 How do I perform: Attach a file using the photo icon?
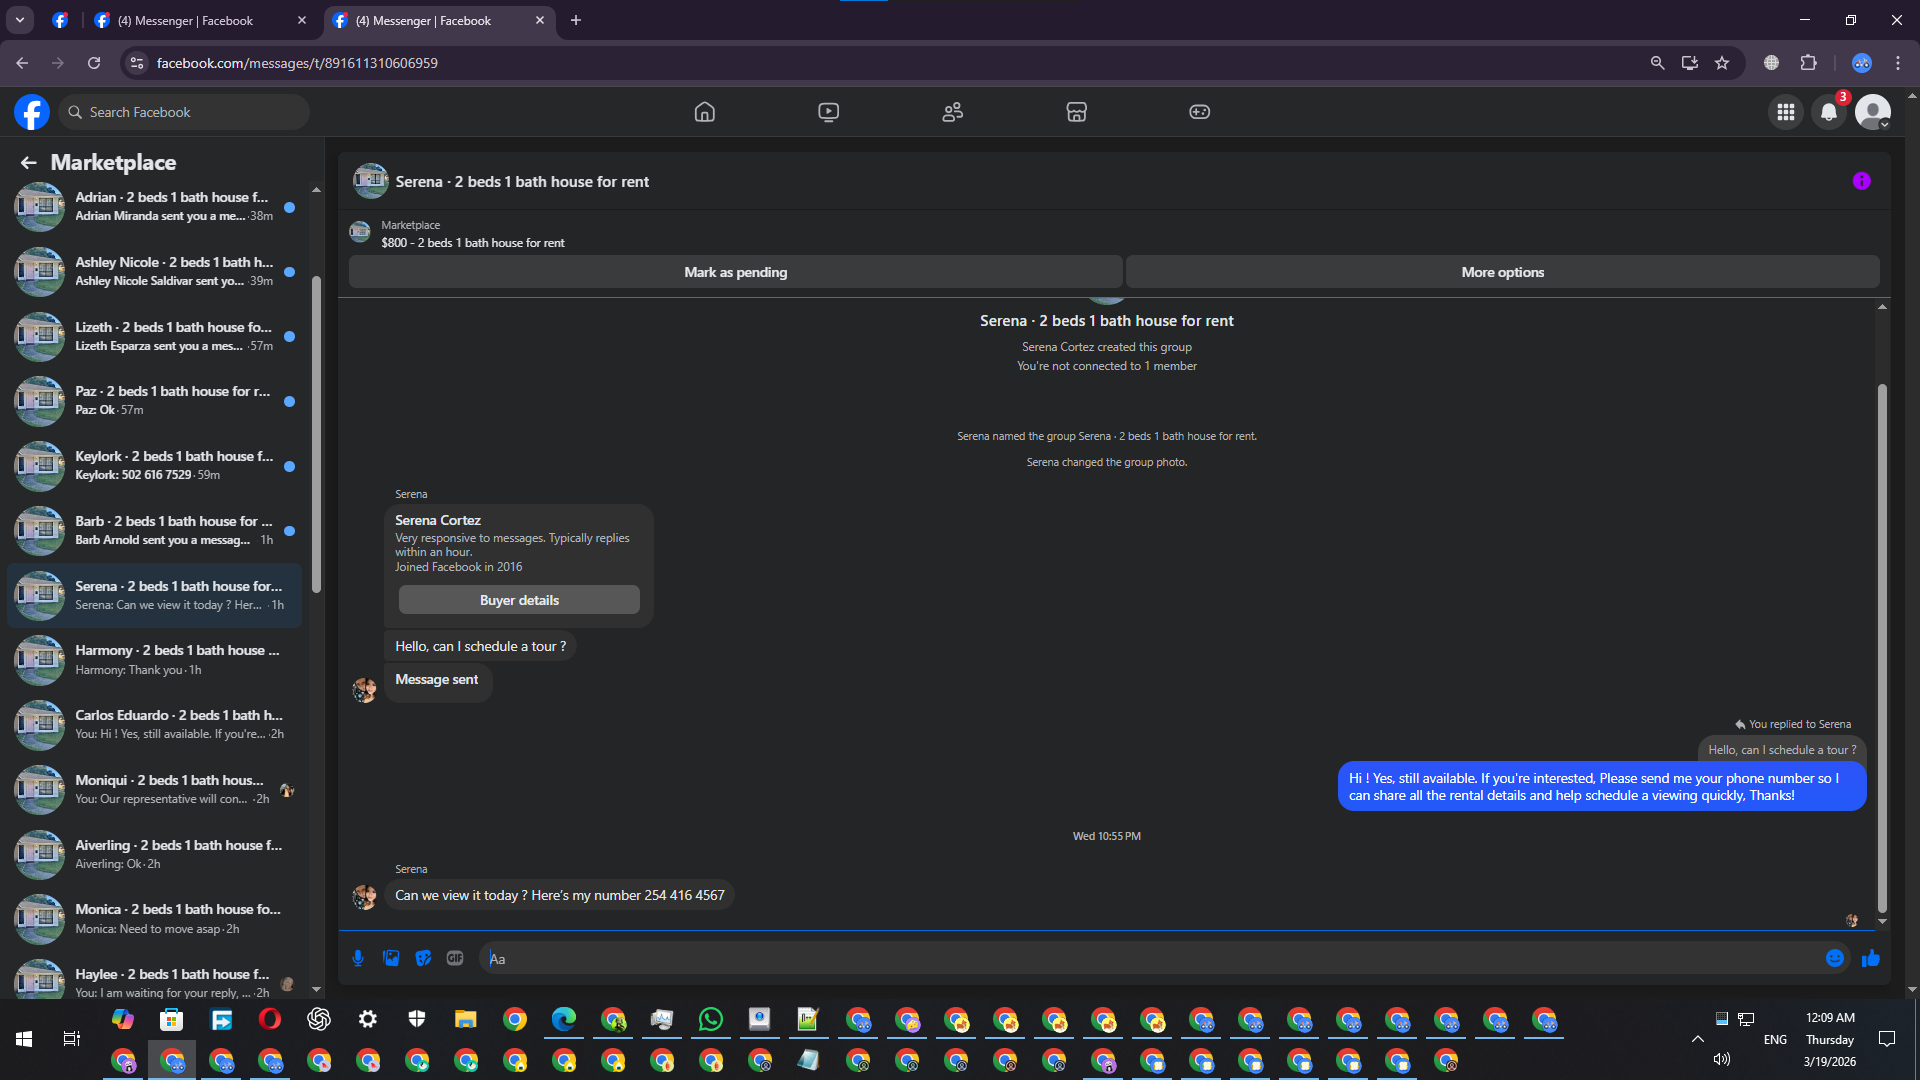pyautogui.click(x=391, y=958)
